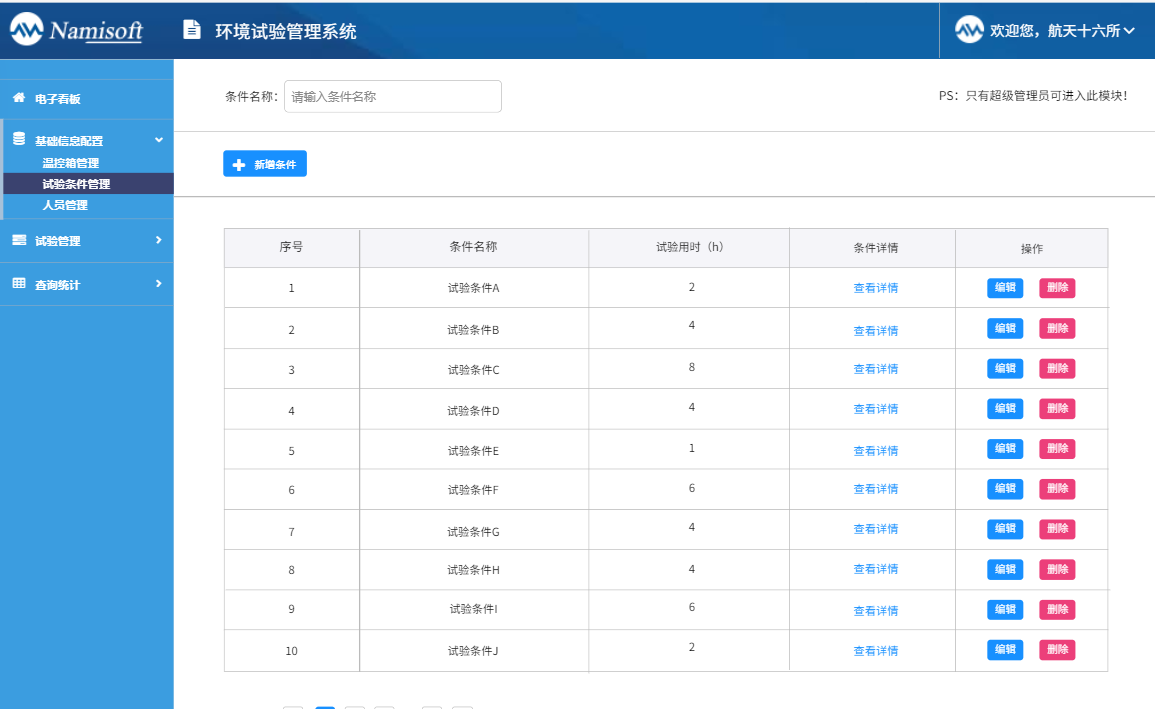Click the 环境试验管理系统 title
Viewport: 1155px width, 709px height.
[x=286, y=31]
